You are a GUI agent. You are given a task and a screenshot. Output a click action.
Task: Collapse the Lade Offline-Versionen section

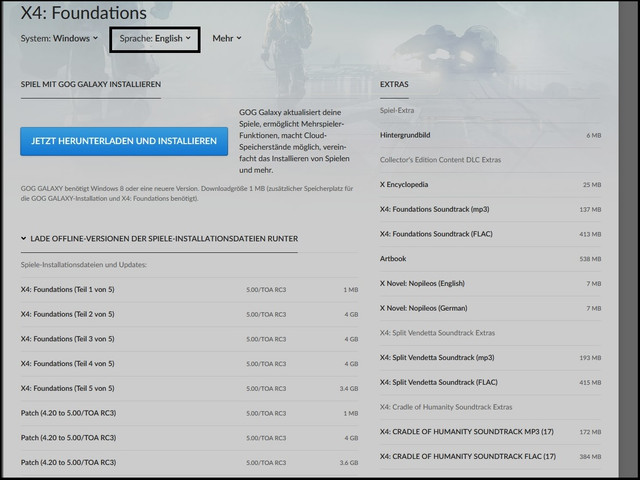[x=159, y=239]
